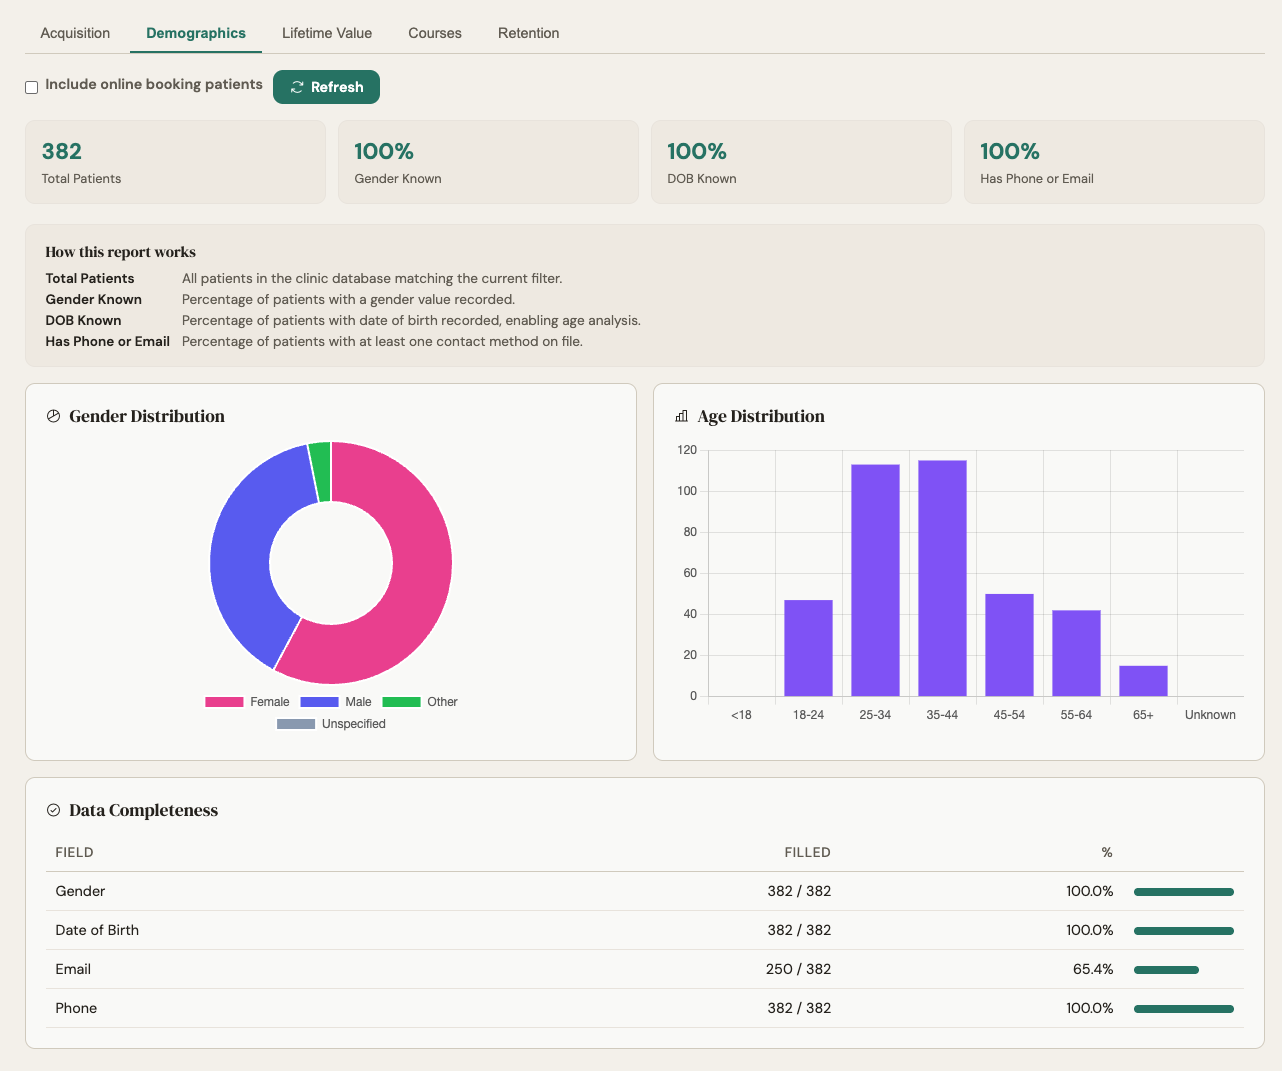Select the Lifetime Value tab
The image size is (1282, 1071).
point(327,33)
